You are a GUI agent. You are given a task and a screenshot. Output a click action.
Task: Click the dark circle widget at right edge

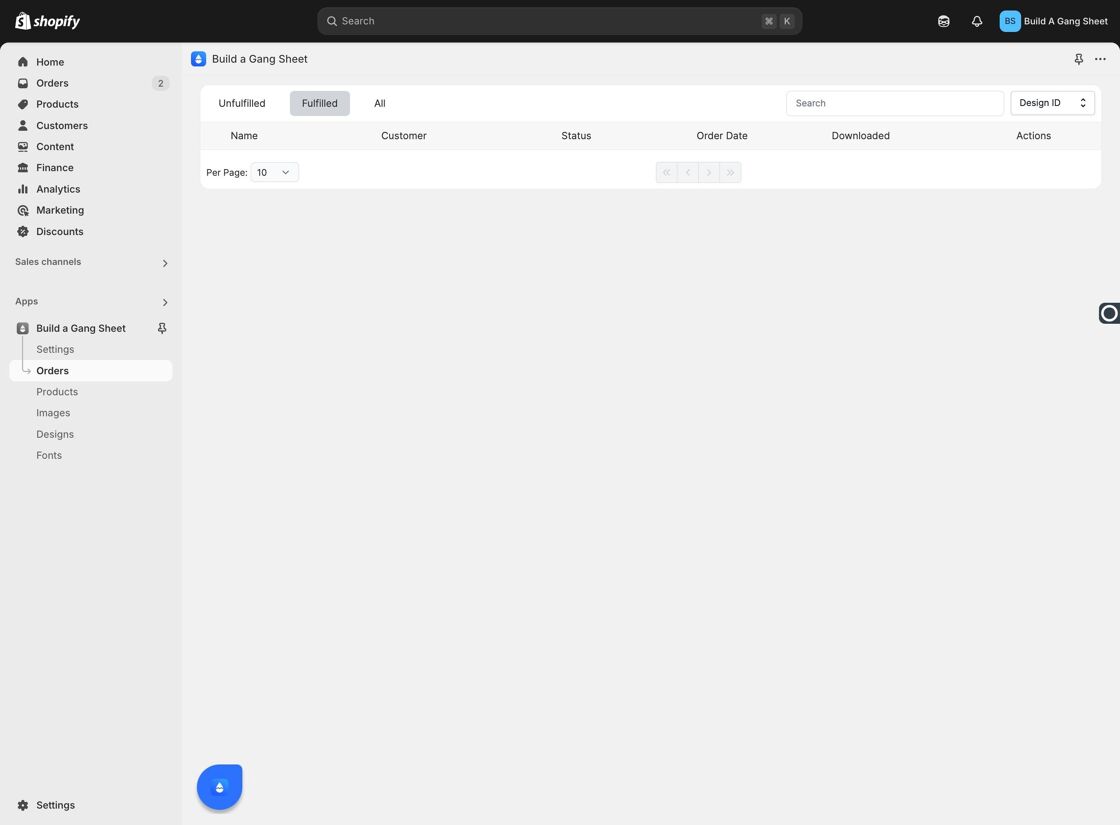(x=1109, y=313)
